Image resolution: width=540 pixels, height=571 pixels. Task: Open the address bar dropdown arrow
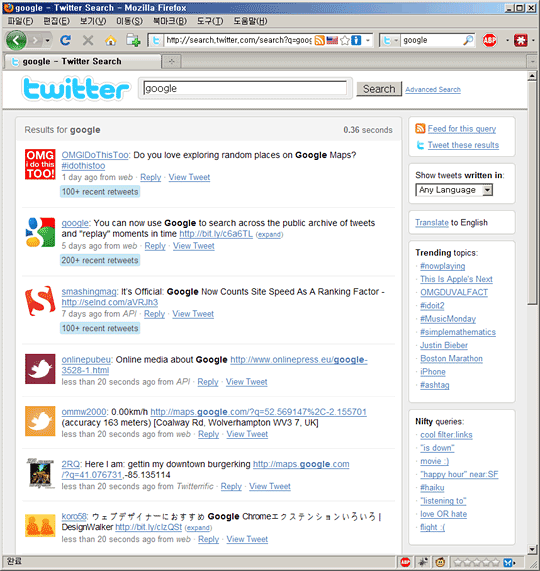pos(368,40)
